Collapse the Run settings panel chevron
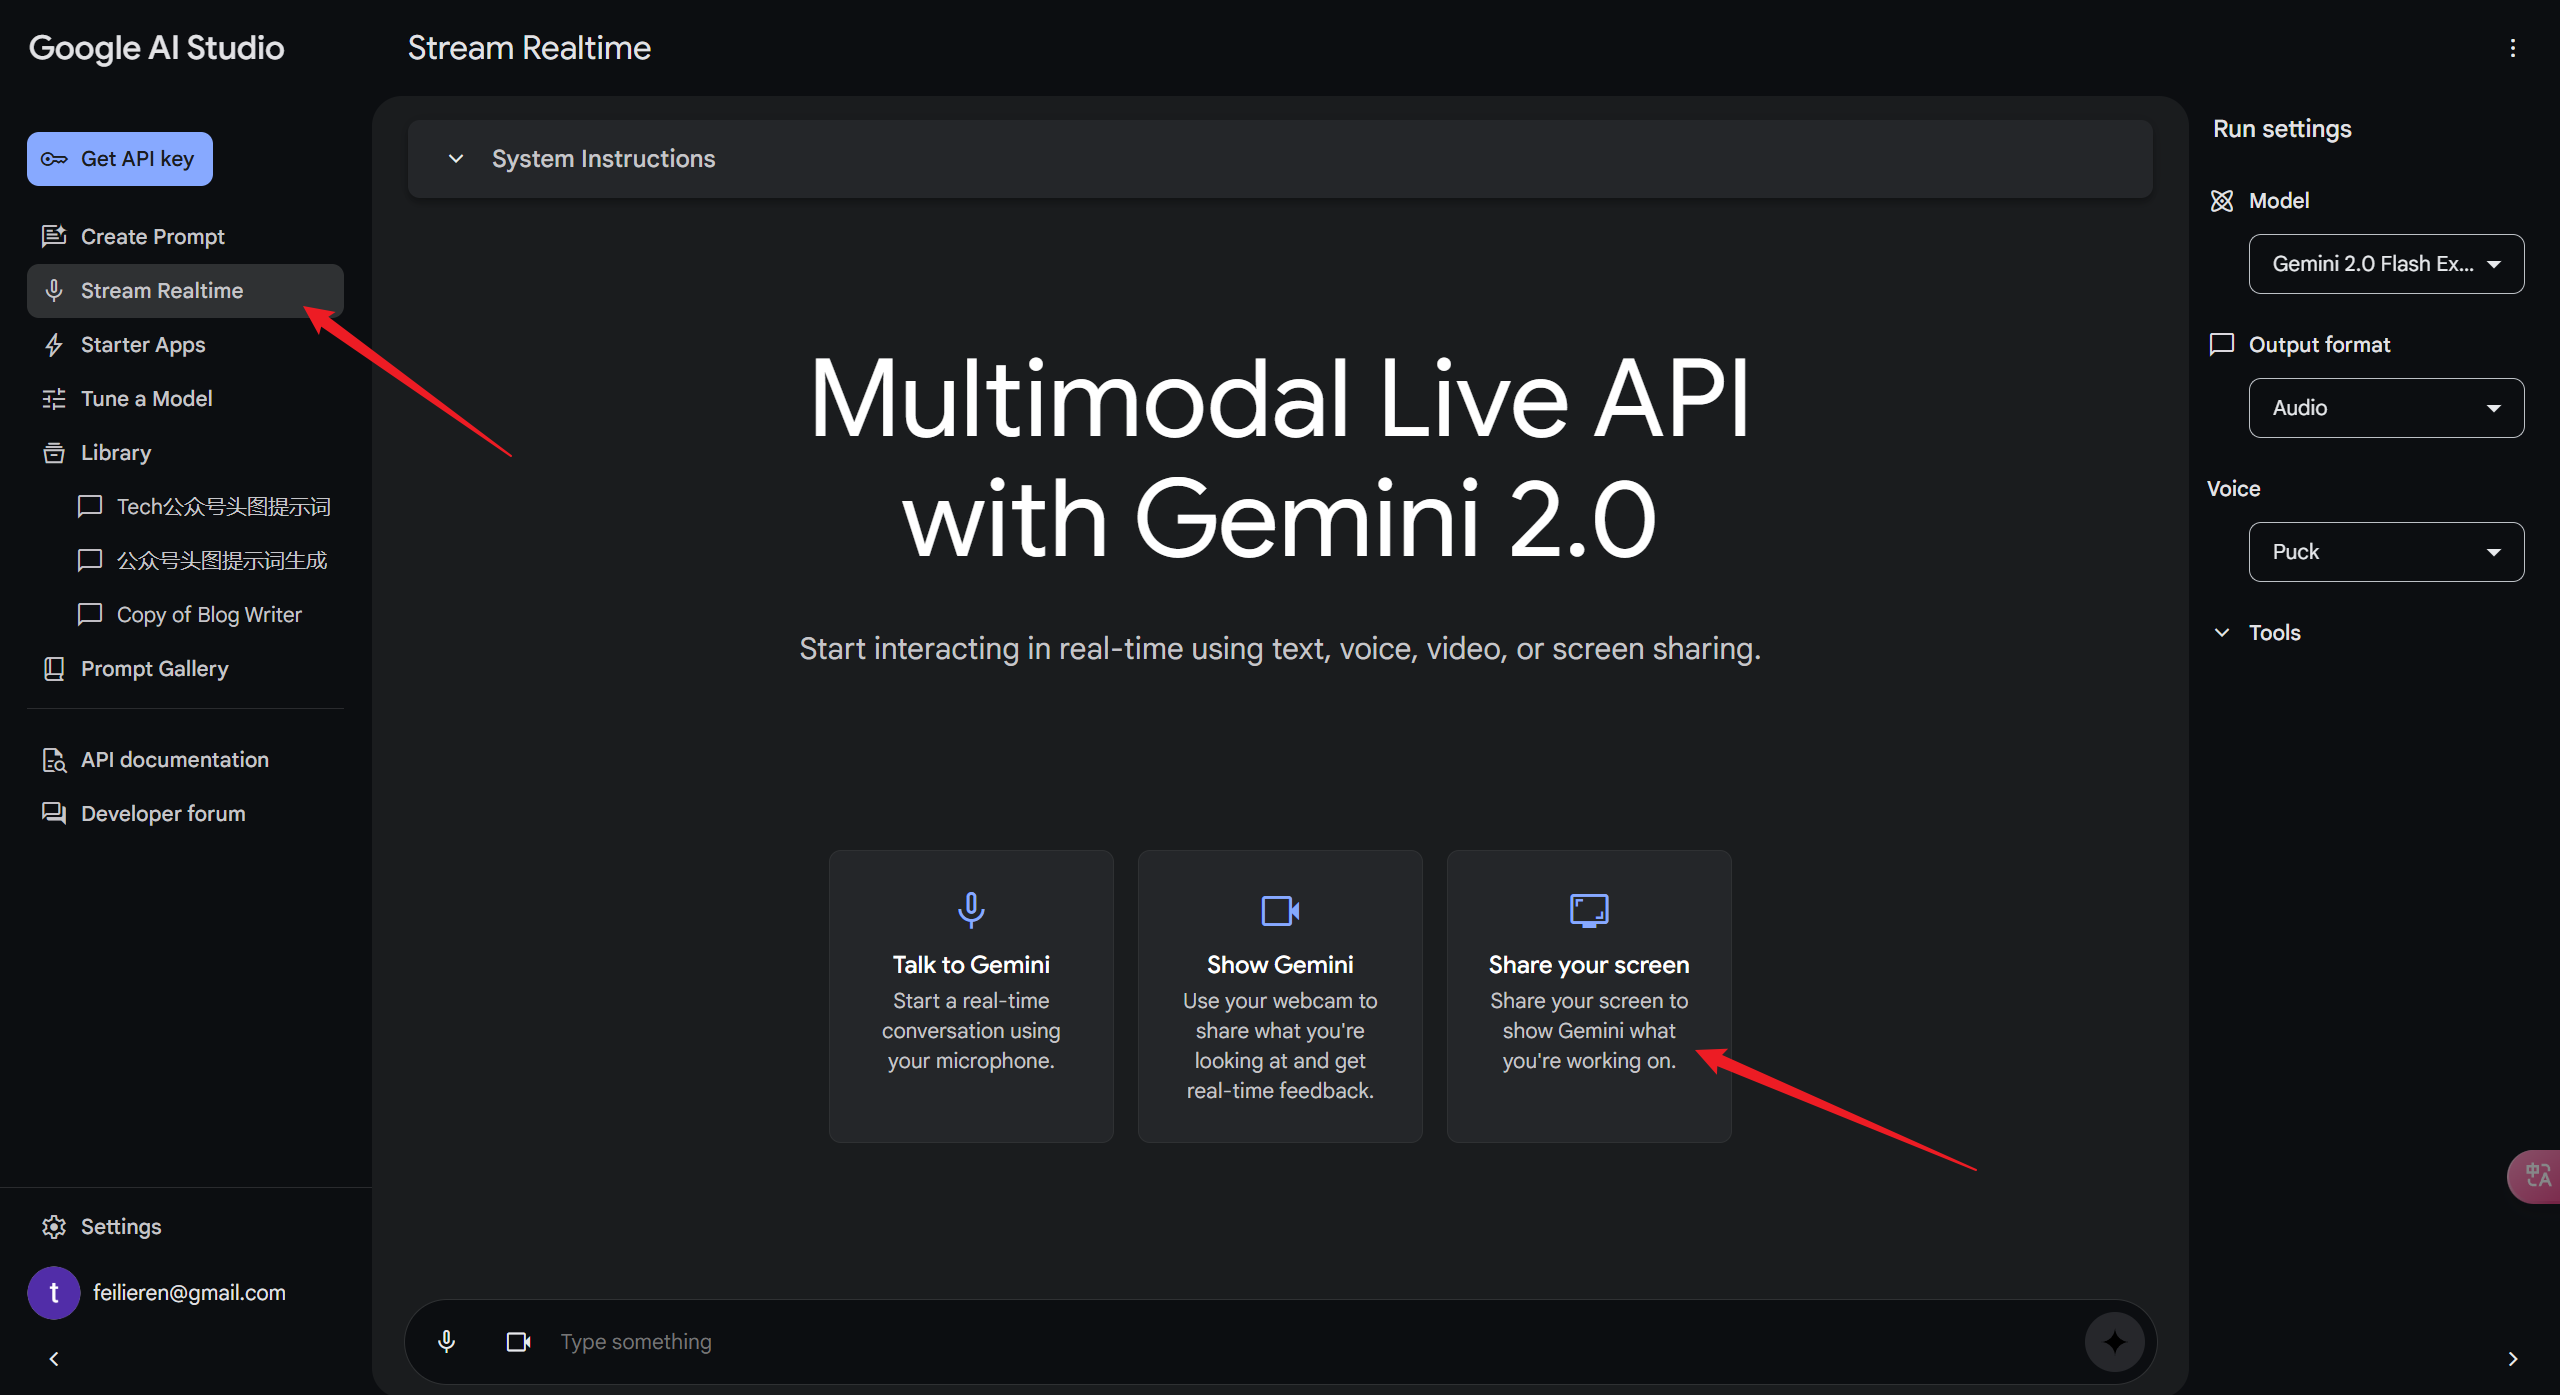The image size is (2560, 1395). 2512,1358
